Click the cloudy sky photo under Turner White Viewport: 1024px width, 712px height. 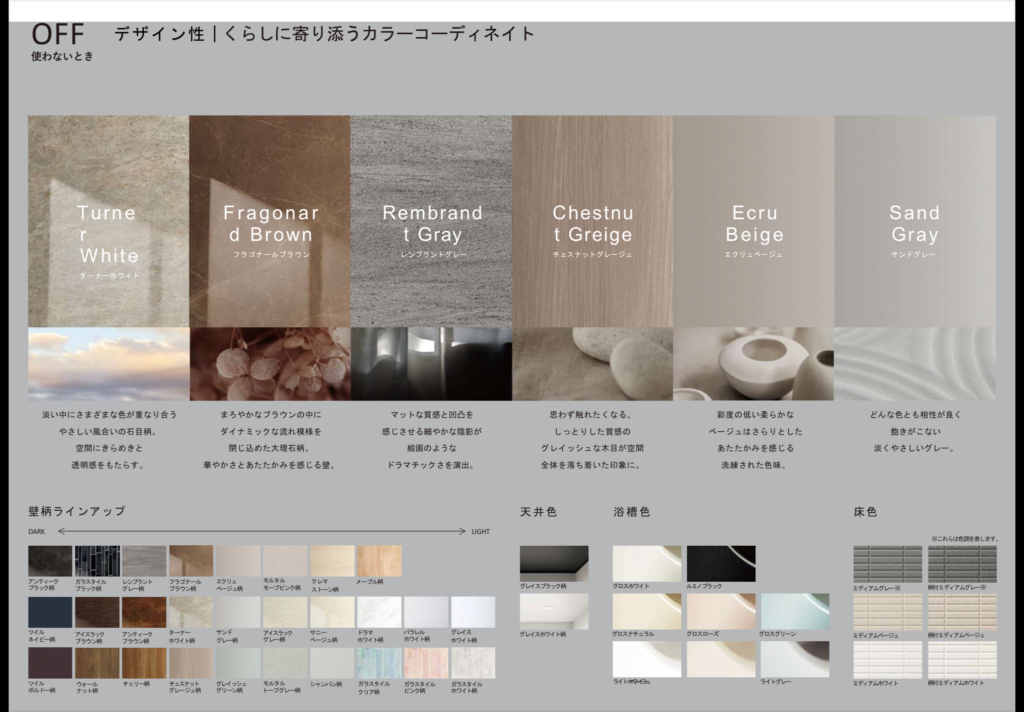tap(108, 364)
